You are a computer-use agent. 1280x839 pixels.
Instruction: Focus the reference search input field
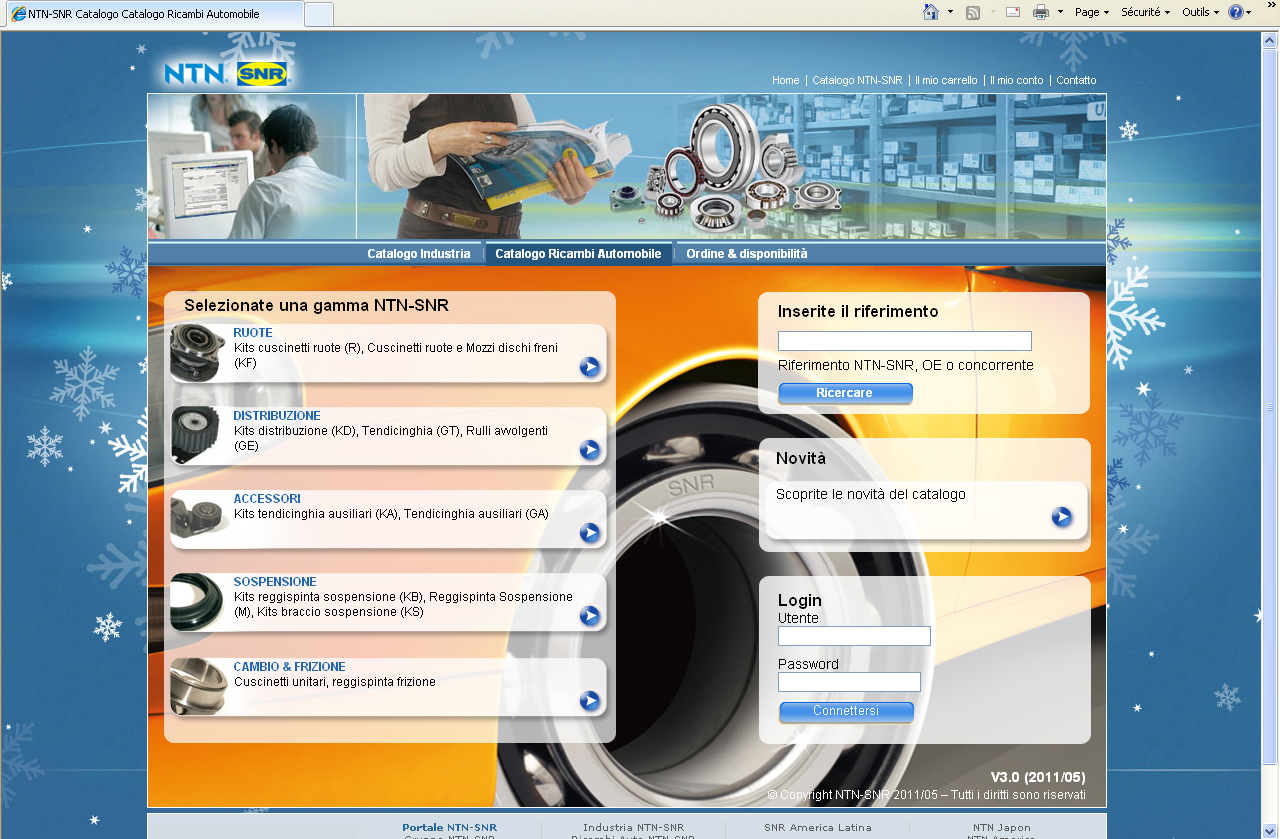tap(905, 341)
